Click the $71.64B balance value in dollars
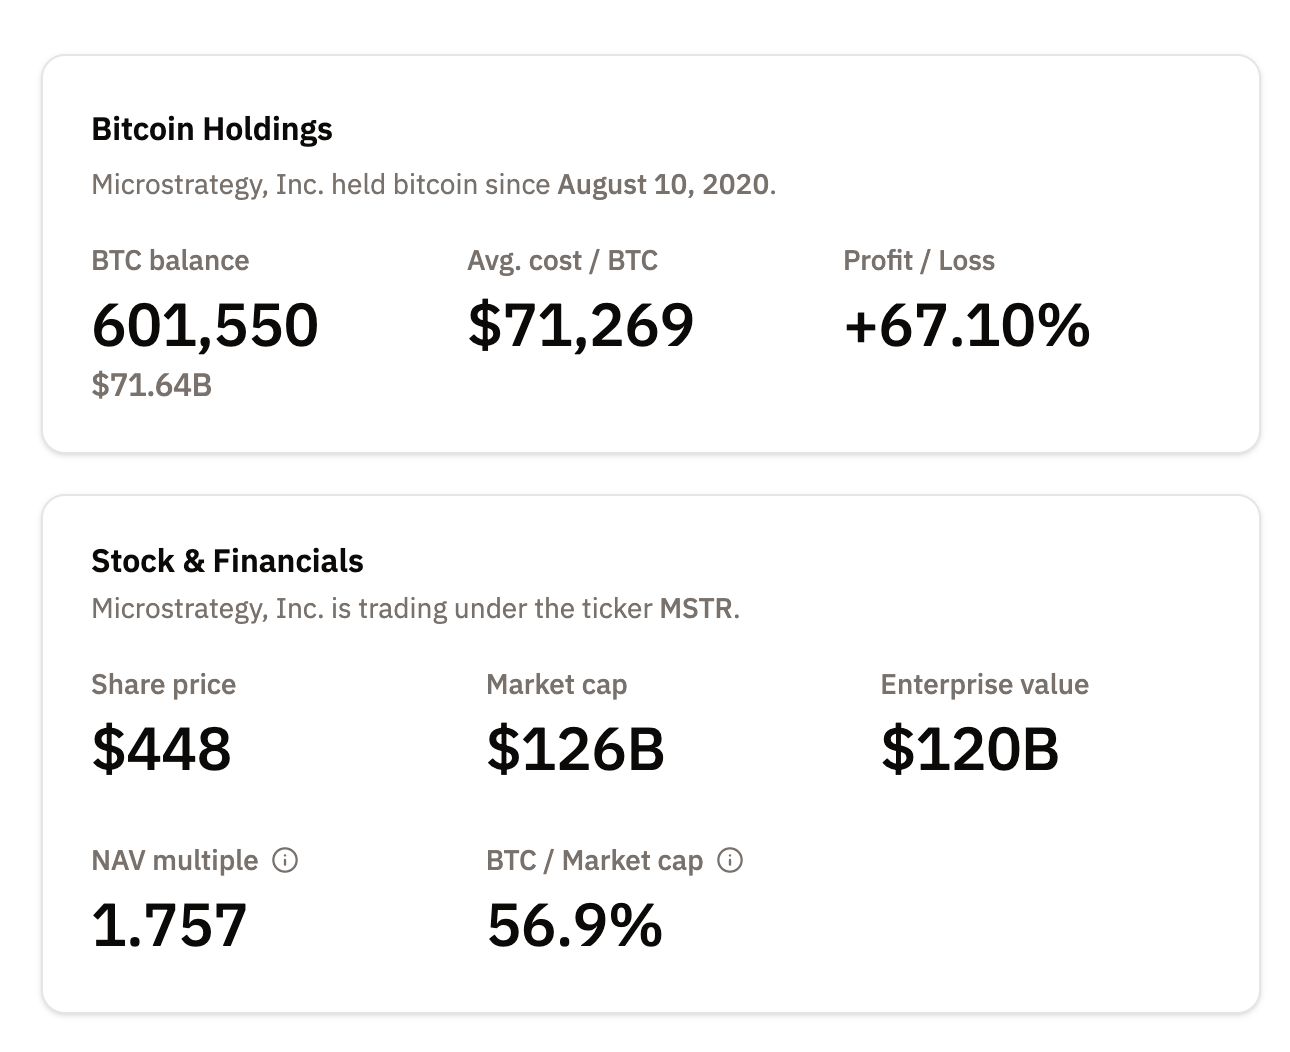 151,385
